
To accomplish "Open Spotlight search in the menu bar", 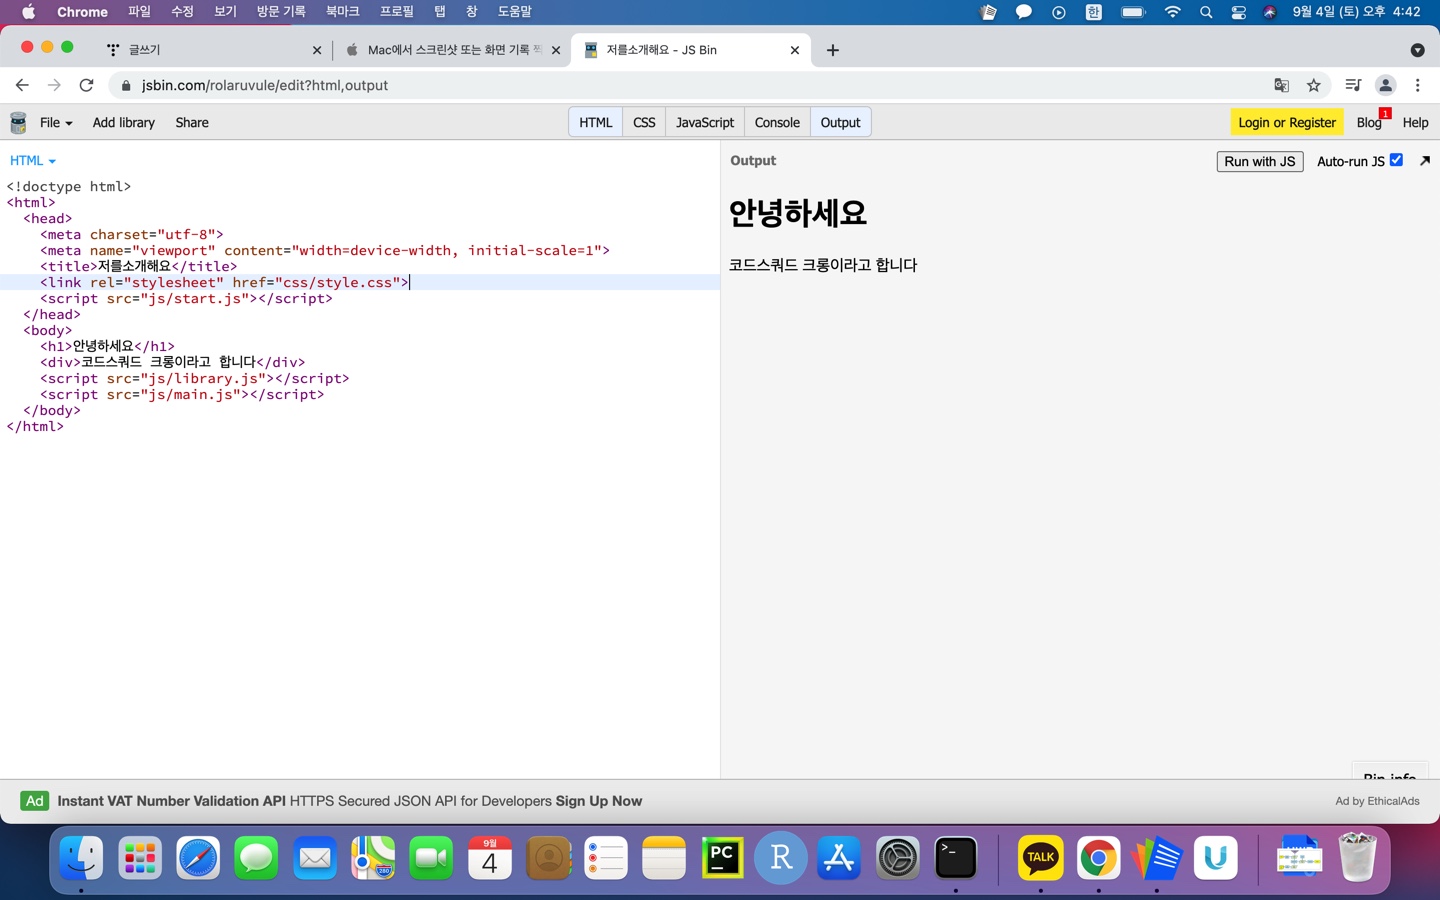I will point(1206,12).
